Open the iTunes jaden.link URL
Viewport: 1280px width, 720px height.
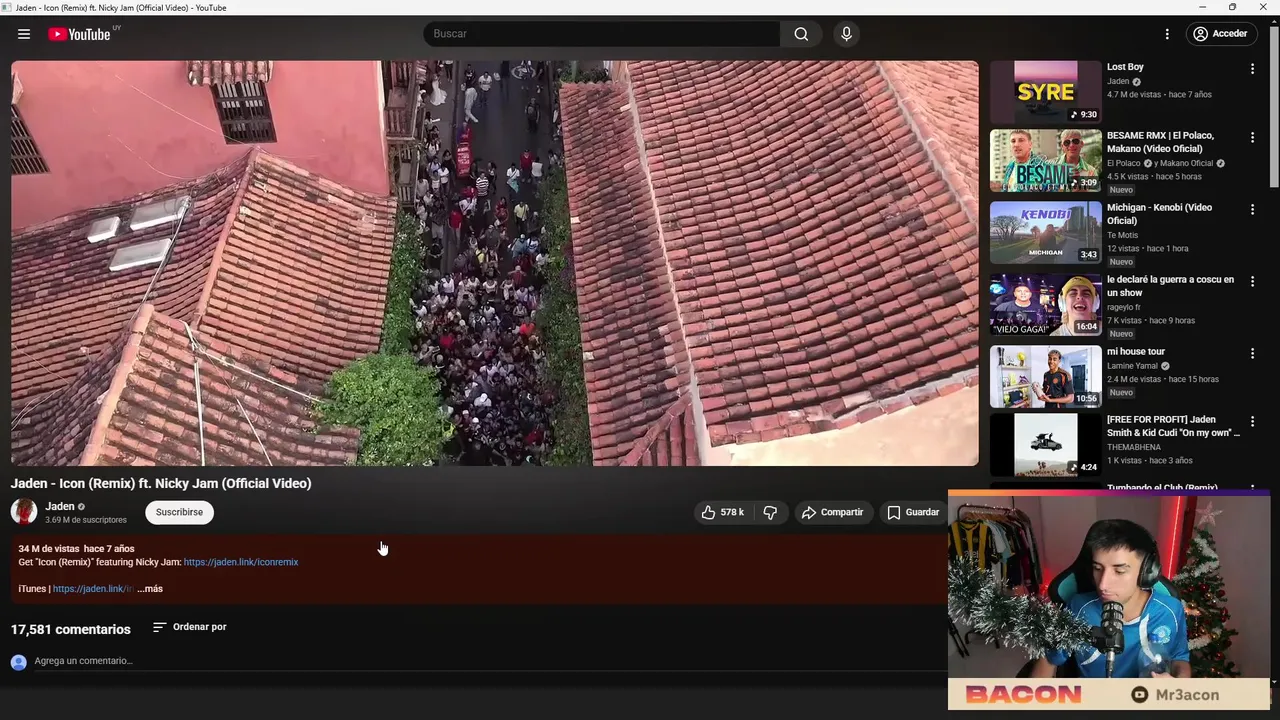(93, 589)
